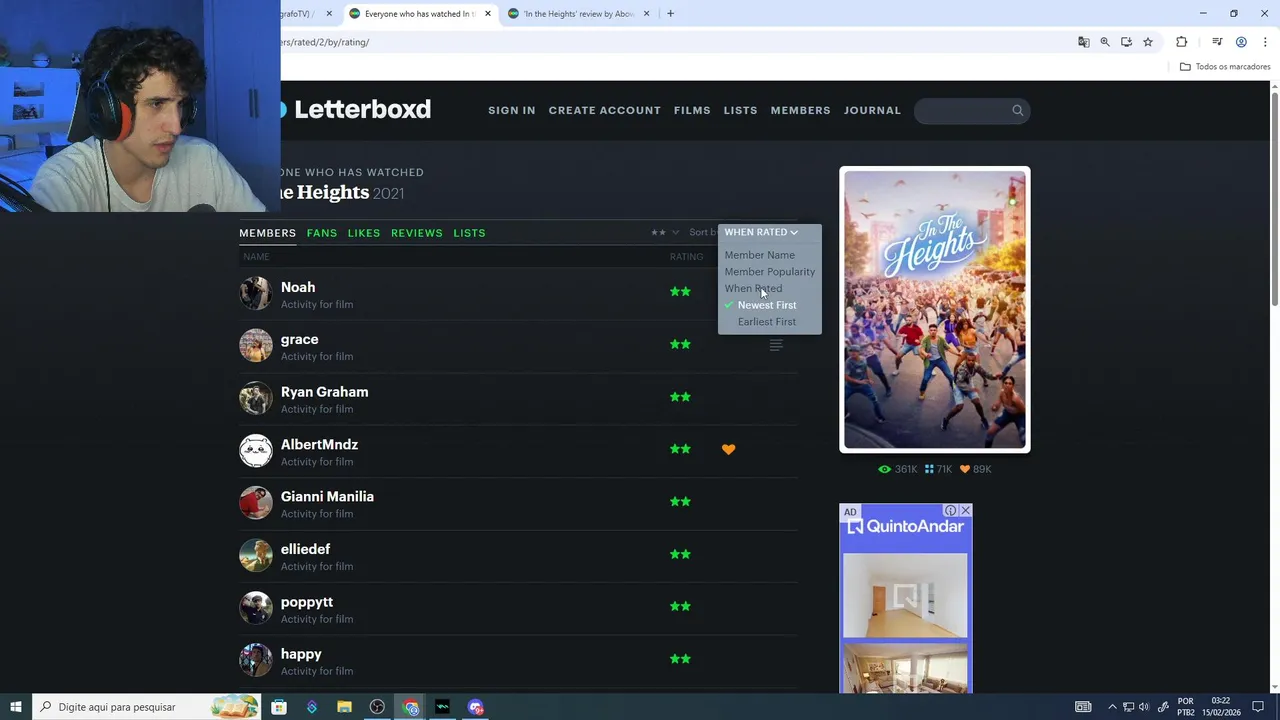Click the 71K lists icon
The width and height of the screenshot is (1280, 720).
pos(929,469)
